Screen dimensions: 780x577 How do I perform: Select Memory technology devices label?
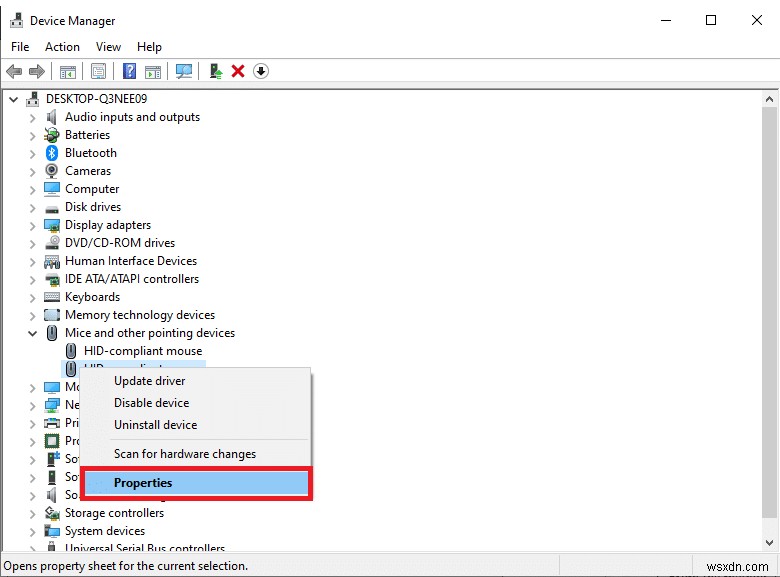[x=140, y=315]
